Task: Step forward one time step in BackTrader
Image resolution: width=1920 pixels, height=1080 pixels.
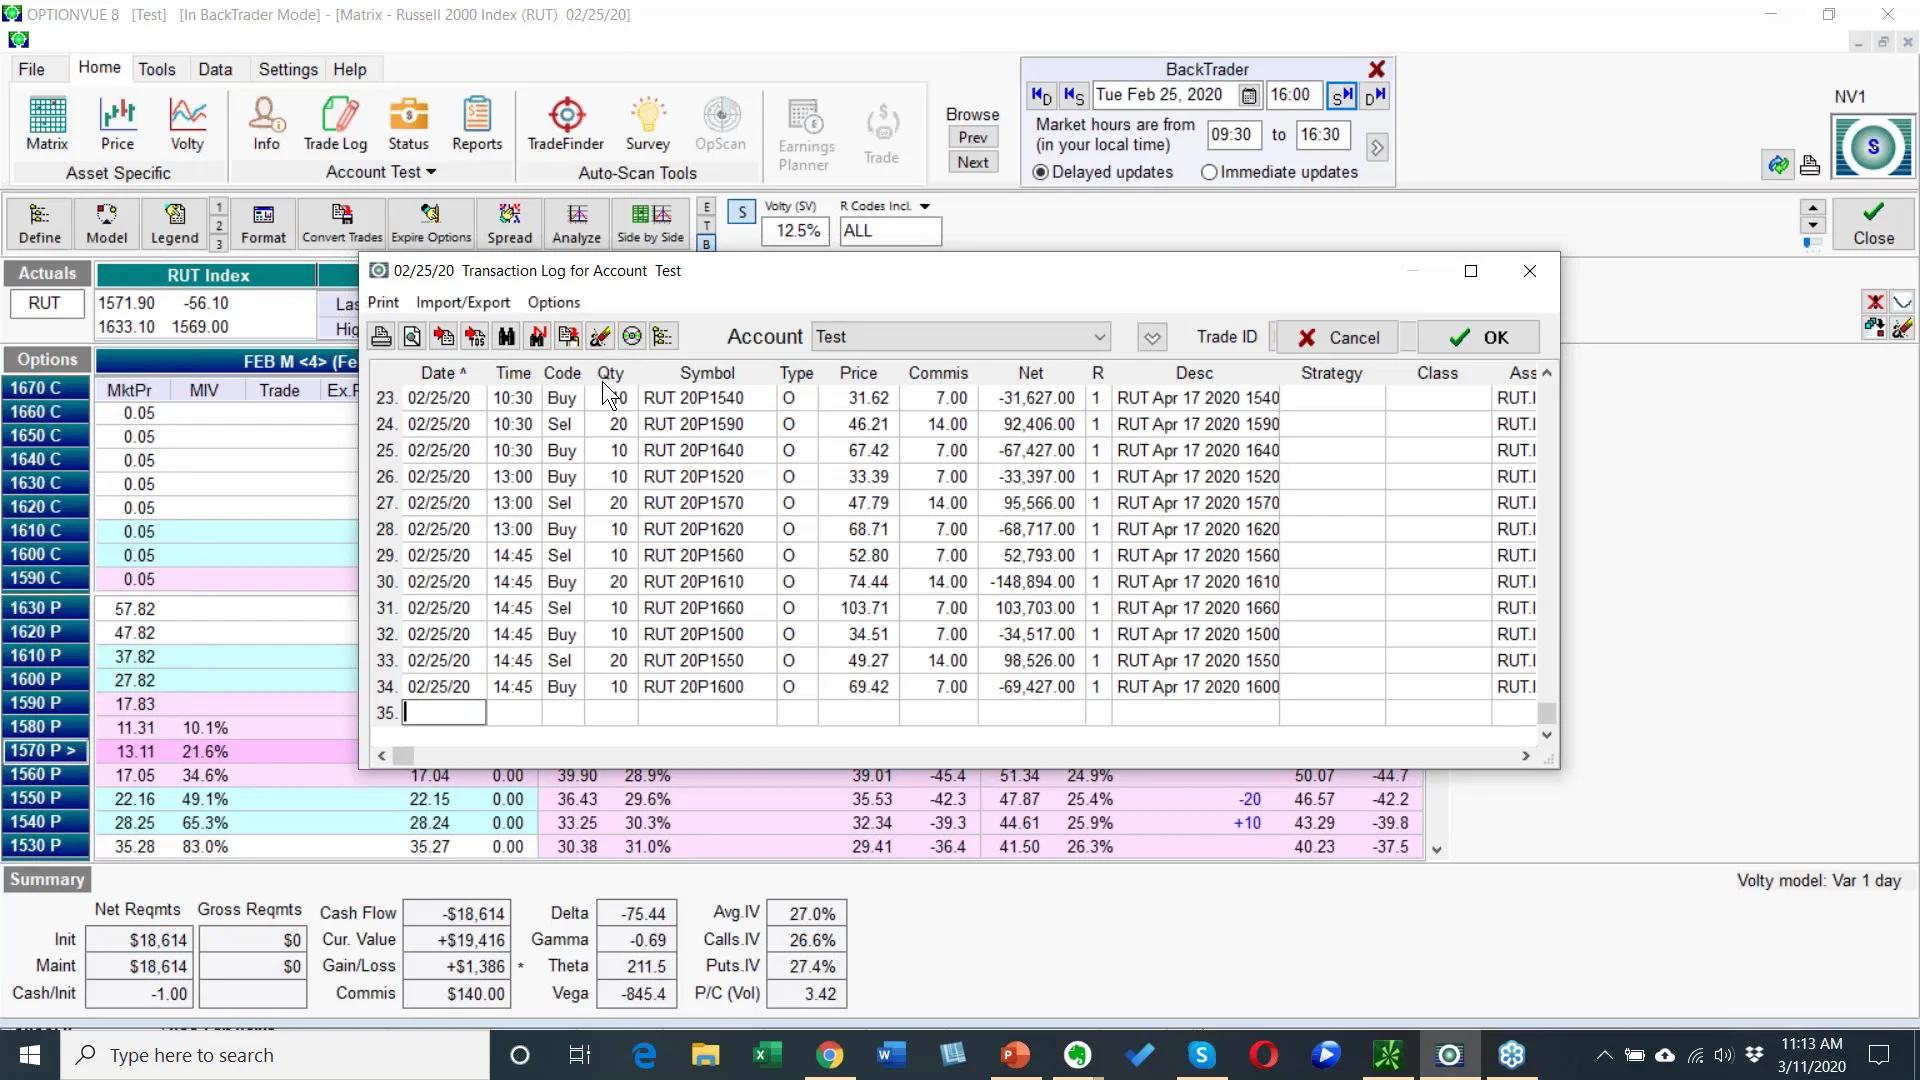Action: pos(1342,96)
